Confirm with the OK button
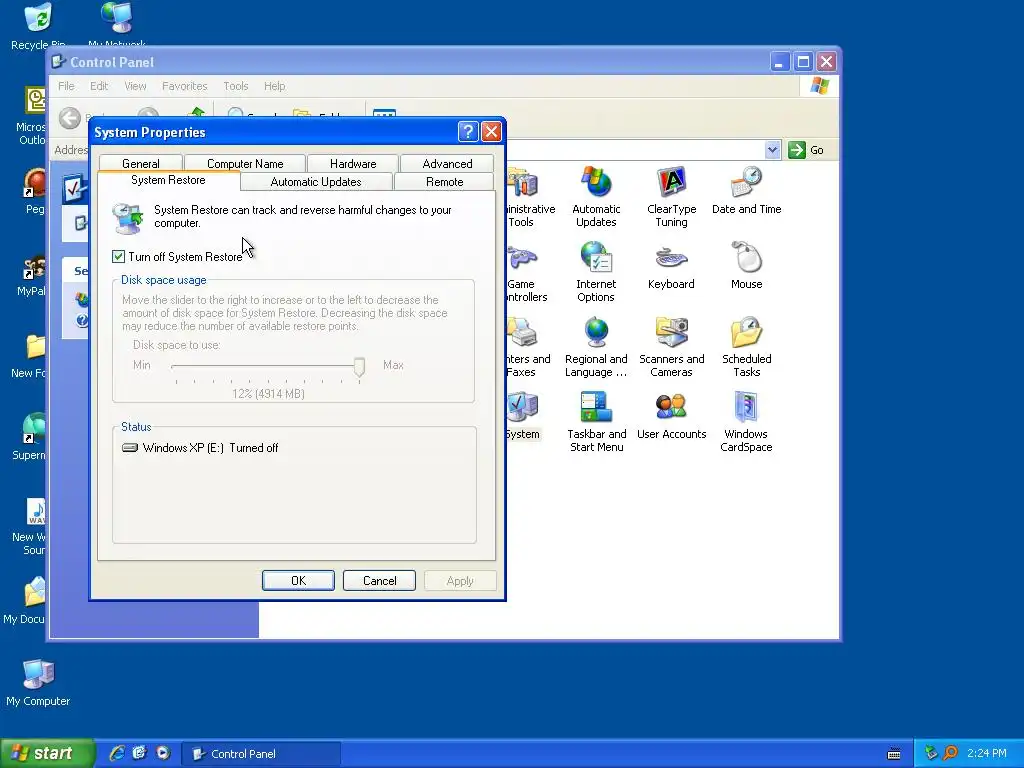The width and height of the screenshot is (1024, 768). (298, 581)
